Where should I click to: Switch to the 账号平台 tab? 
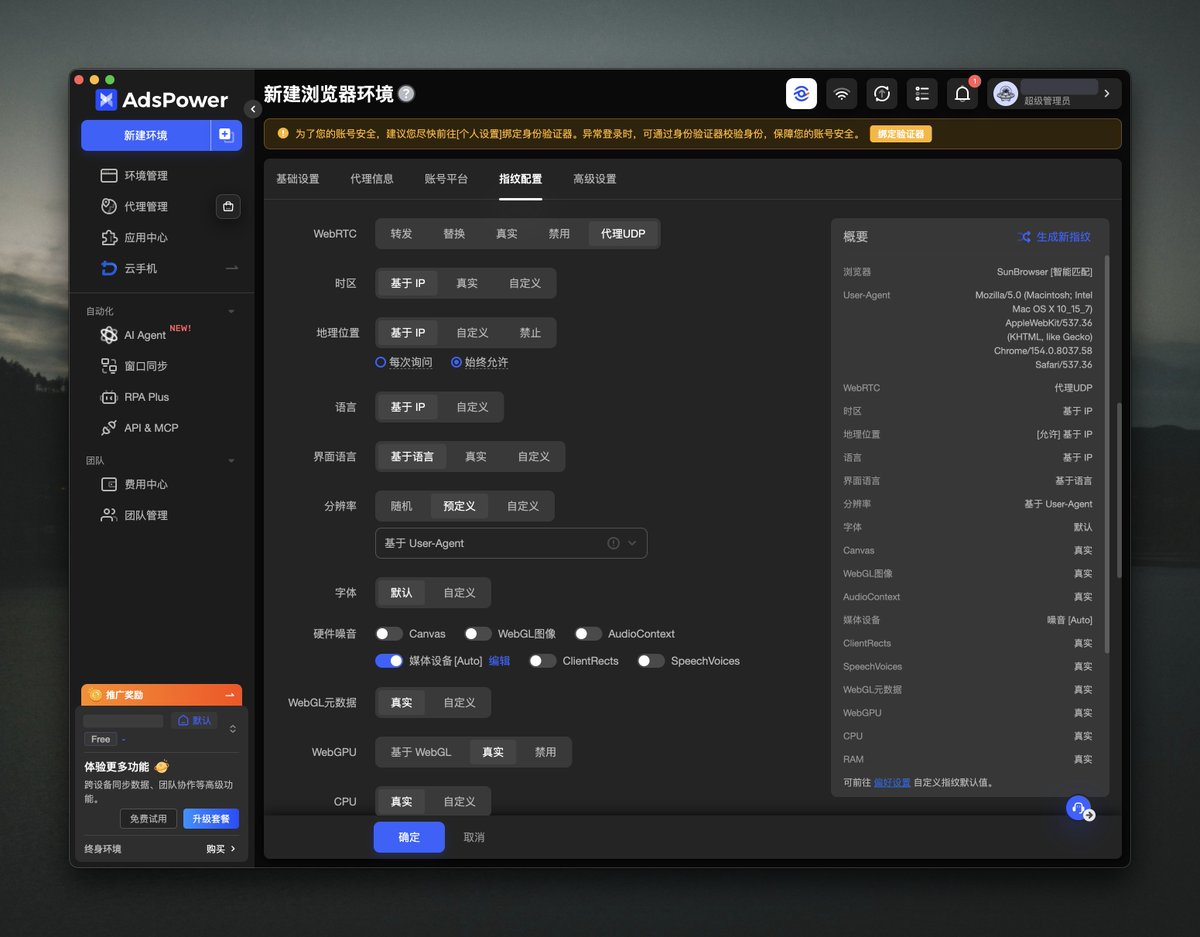pos(446,179)
